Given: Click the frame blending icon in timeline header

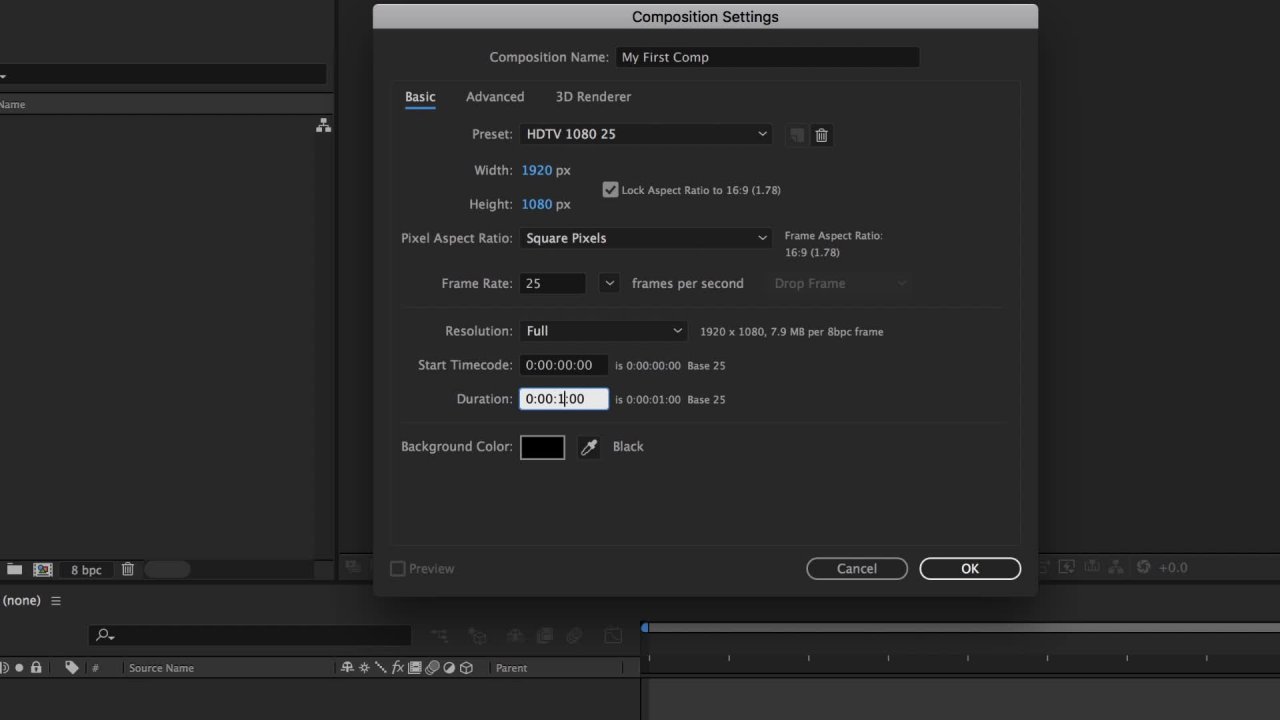Looking at the screenshot, I should click(415, 668).
